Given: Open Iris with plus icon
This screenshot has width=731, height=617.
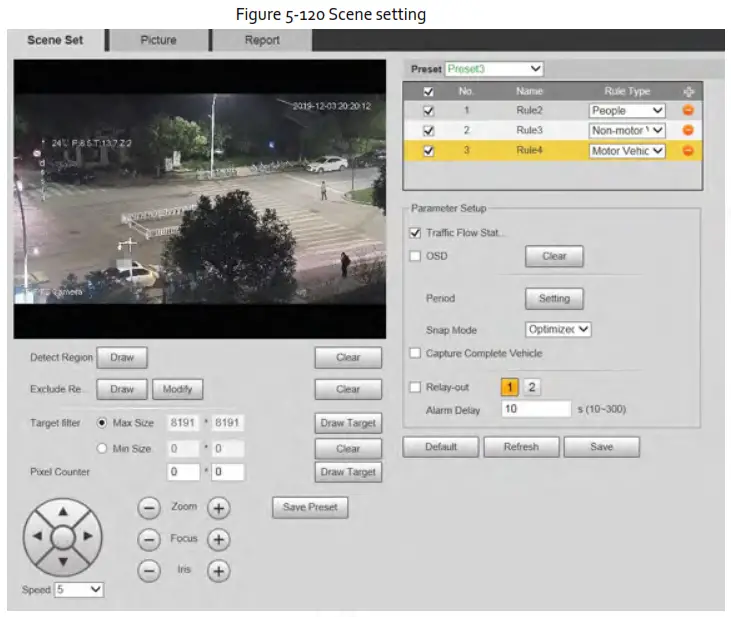Looking at the screenshot, I should click(219, 571).
